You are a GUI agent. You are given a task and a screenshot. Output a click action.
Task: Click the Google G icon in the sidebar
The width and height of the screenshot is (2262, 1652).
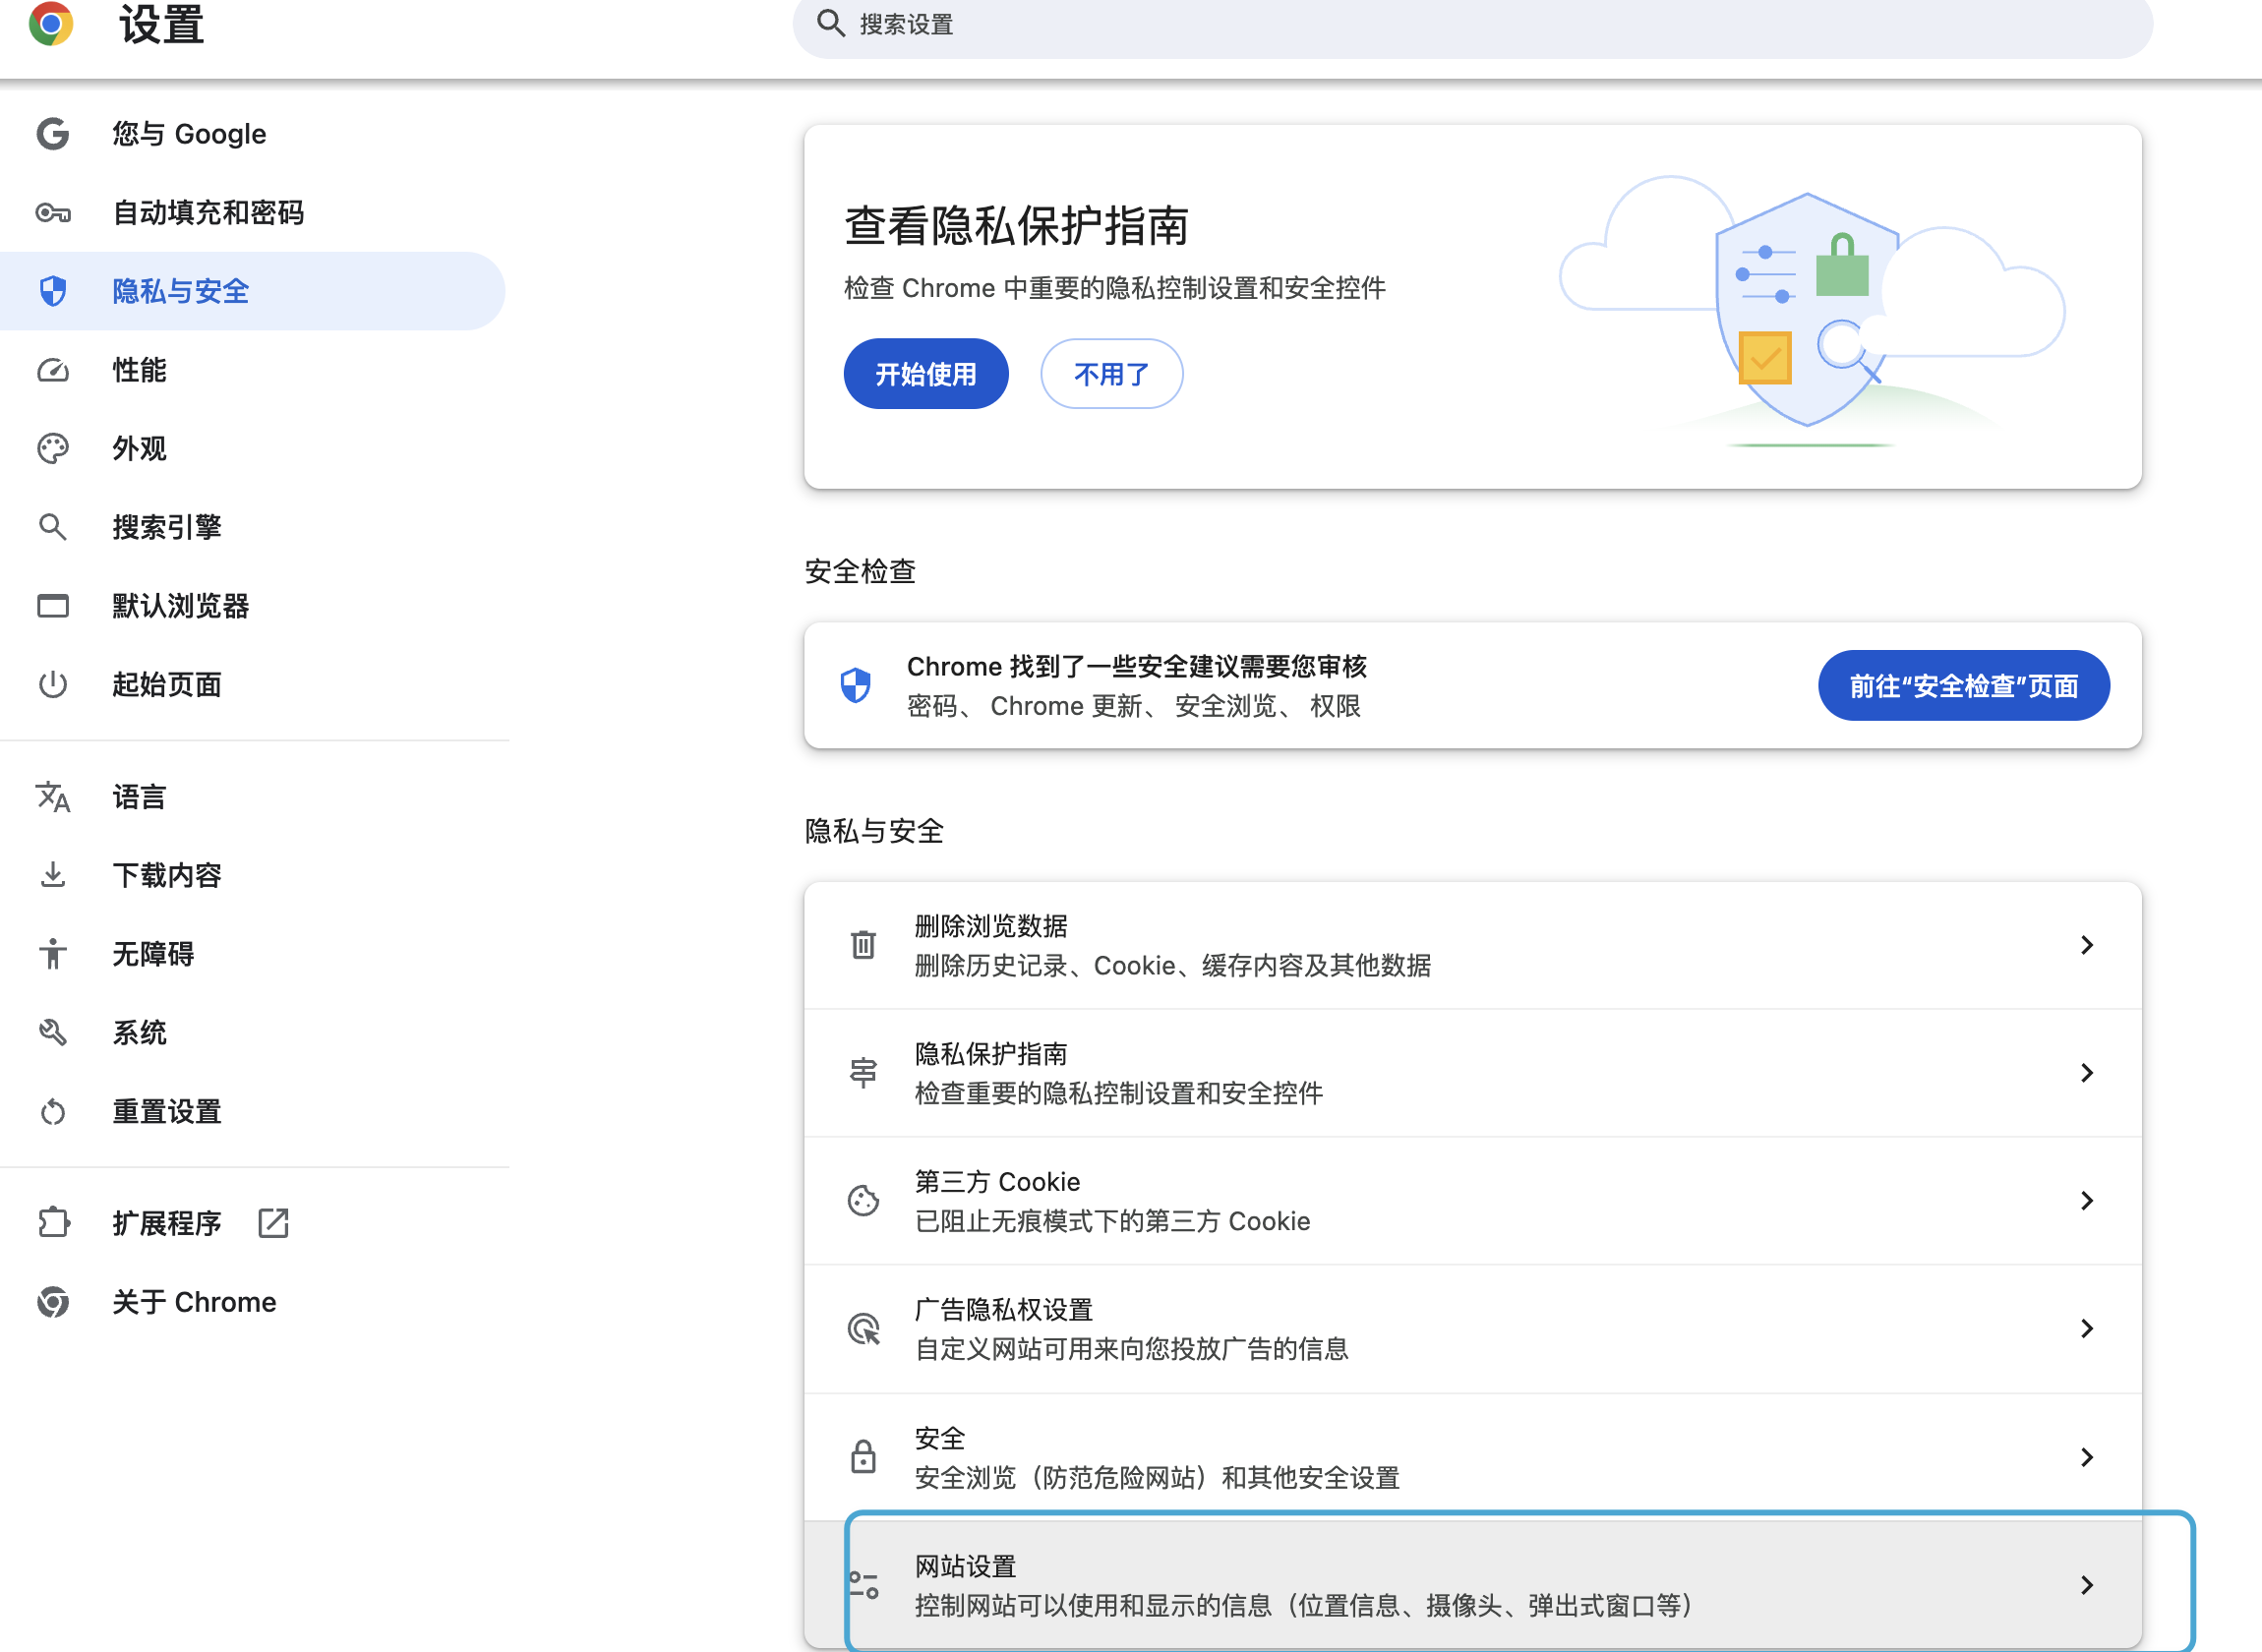click(53, 134)
